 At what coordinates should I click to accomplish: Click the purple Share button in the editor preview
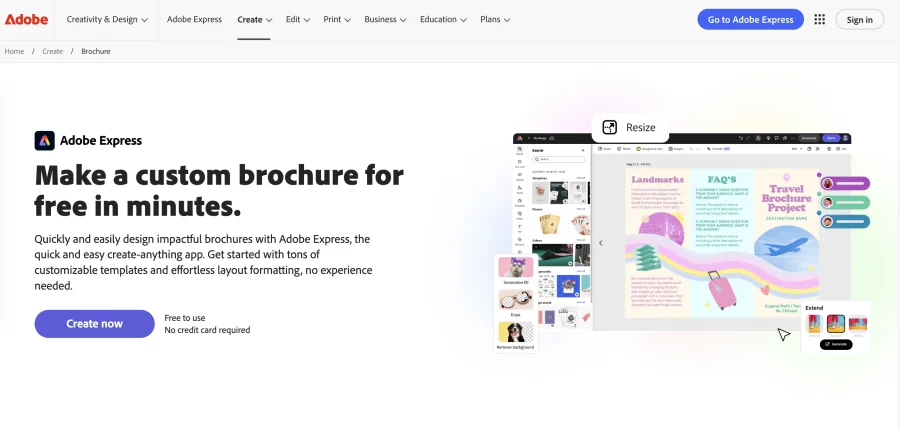tap(831, 138)
